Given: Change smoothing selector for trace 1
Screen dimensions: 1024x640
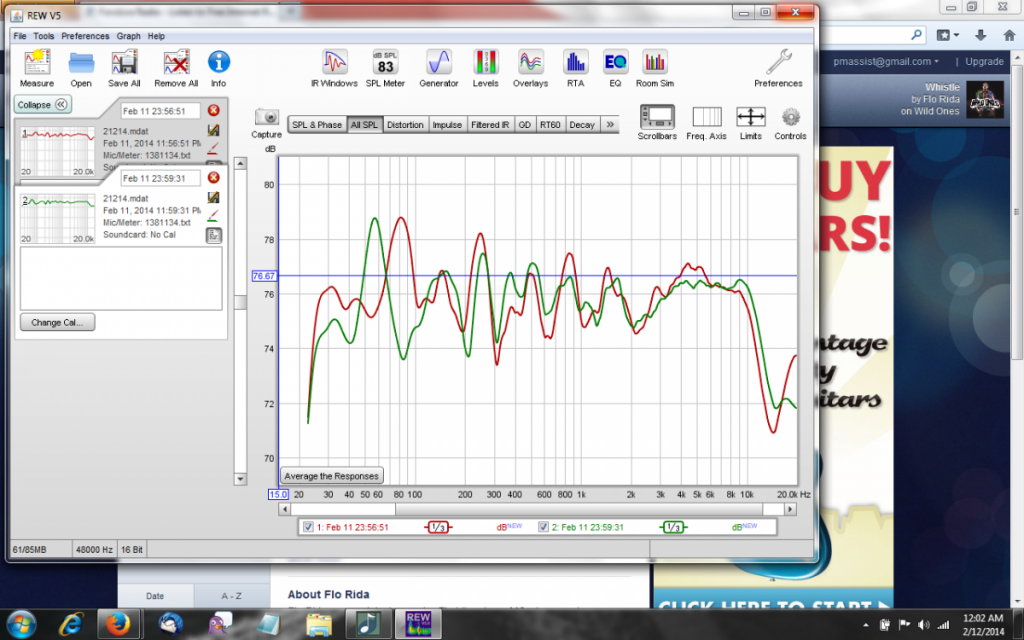Looking at the screenshot, I should coord(438,527).
